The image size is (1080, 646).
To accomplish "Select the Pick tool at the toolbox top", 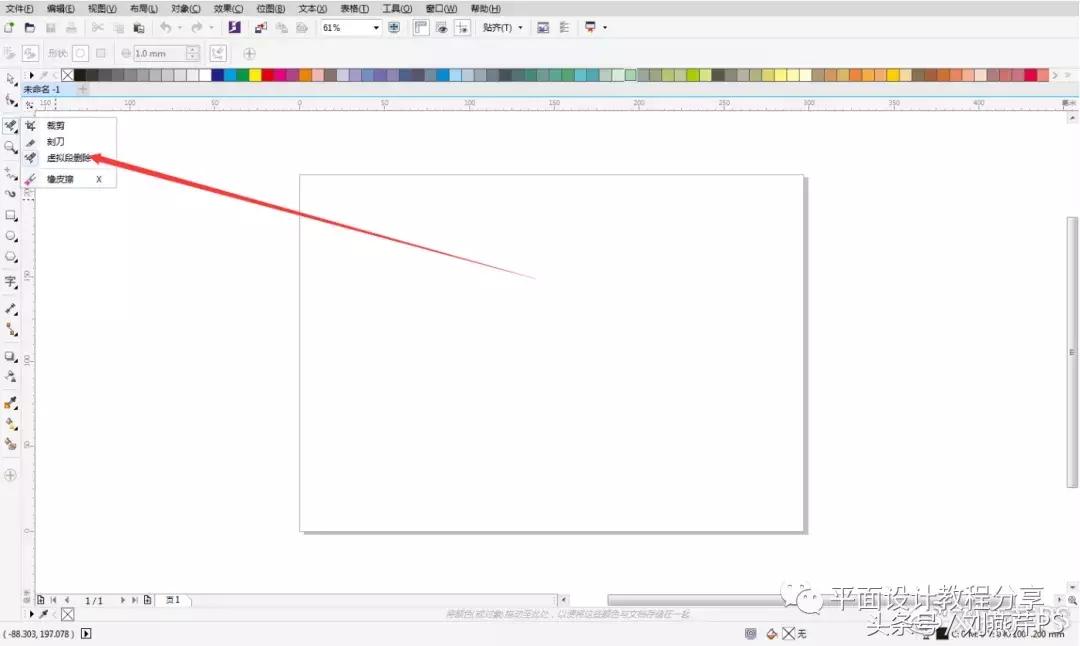I will 11,79.
